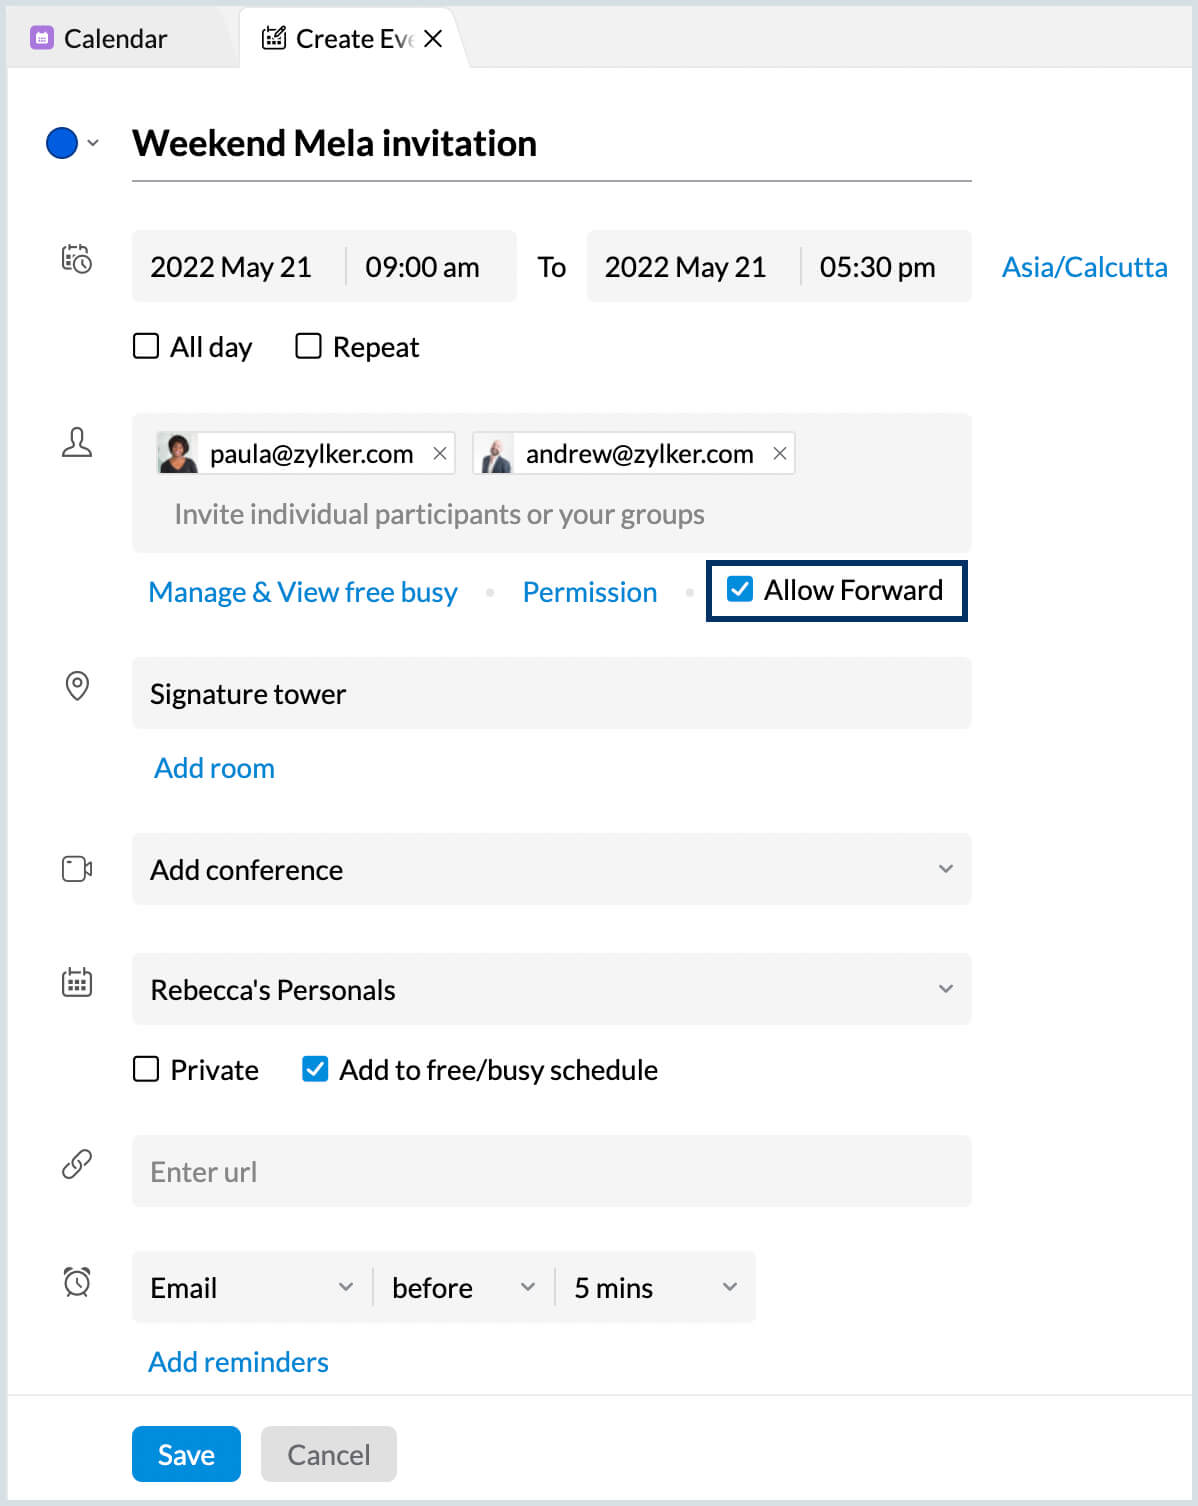This screenshot has width=1198, height=1506.
Task: Expand the Add conference dropdown
Action: click(x=945, y=869)
